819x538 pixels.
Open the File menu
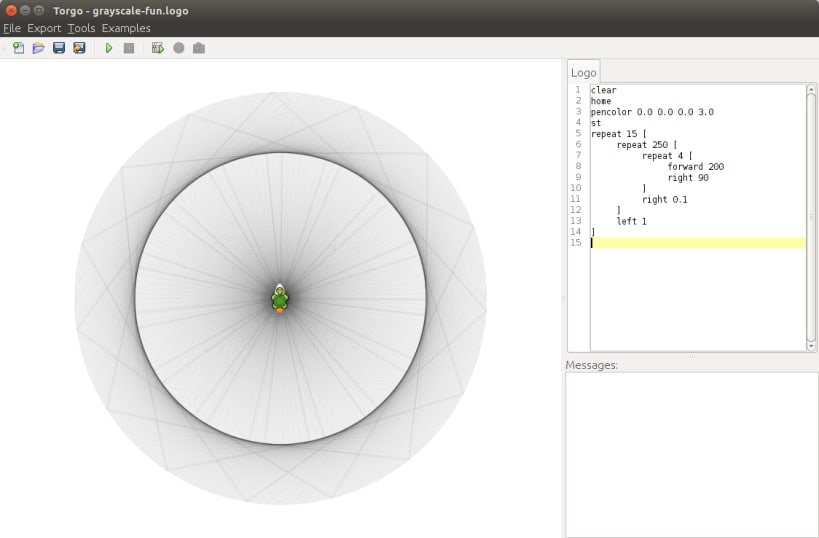[x=12, y=28]
